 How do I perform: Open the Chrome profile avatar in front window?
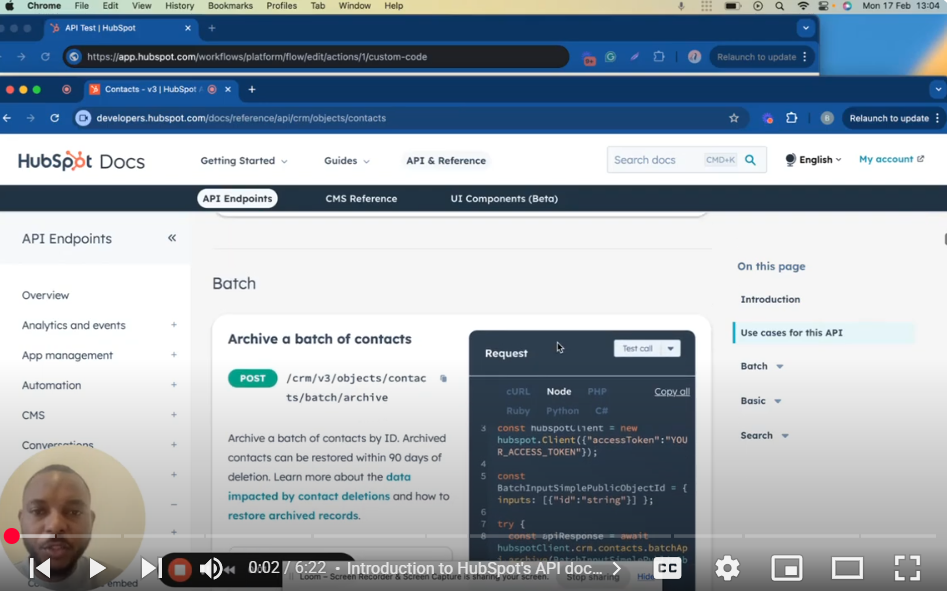(x=827, y=118)
